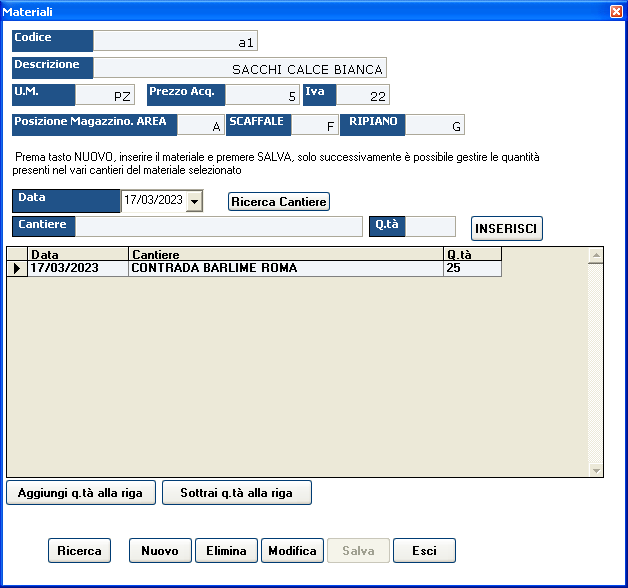The image size is (628, 588).
Task: Close the Materiali window
Action: pos(616,12)
